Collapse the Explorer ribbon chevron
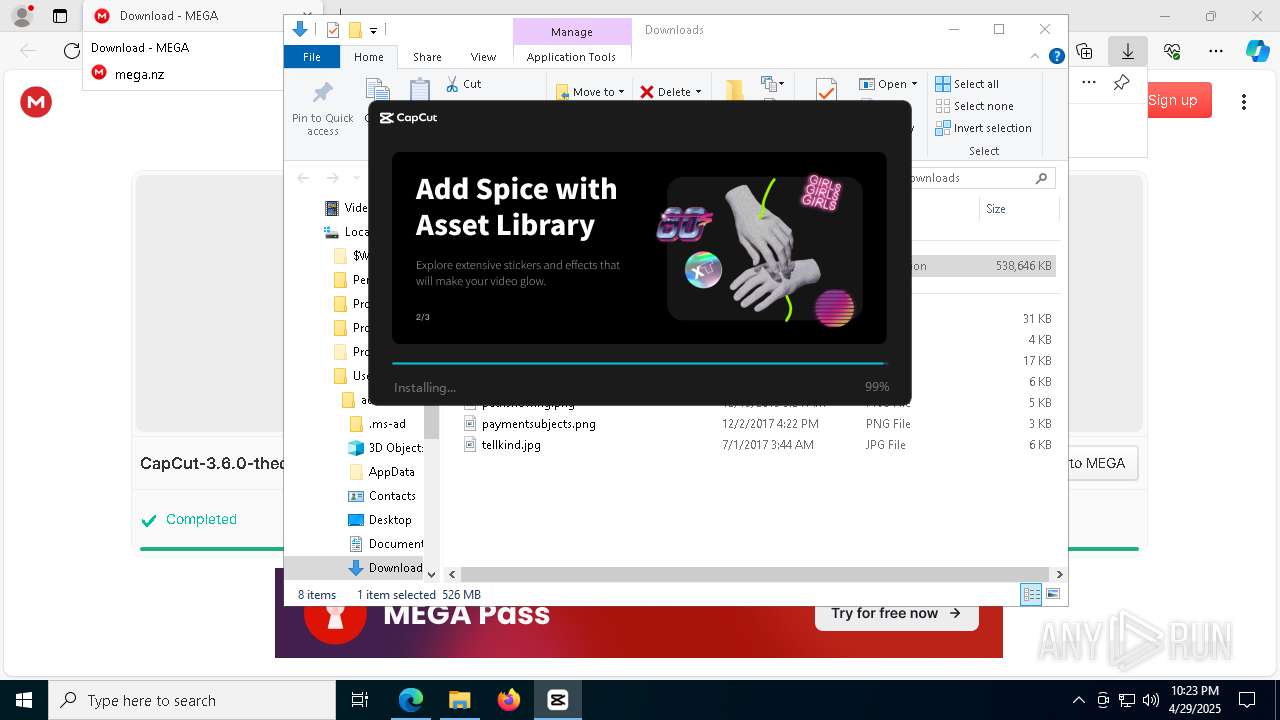 pyautogui.click(x=1036, y=57)
